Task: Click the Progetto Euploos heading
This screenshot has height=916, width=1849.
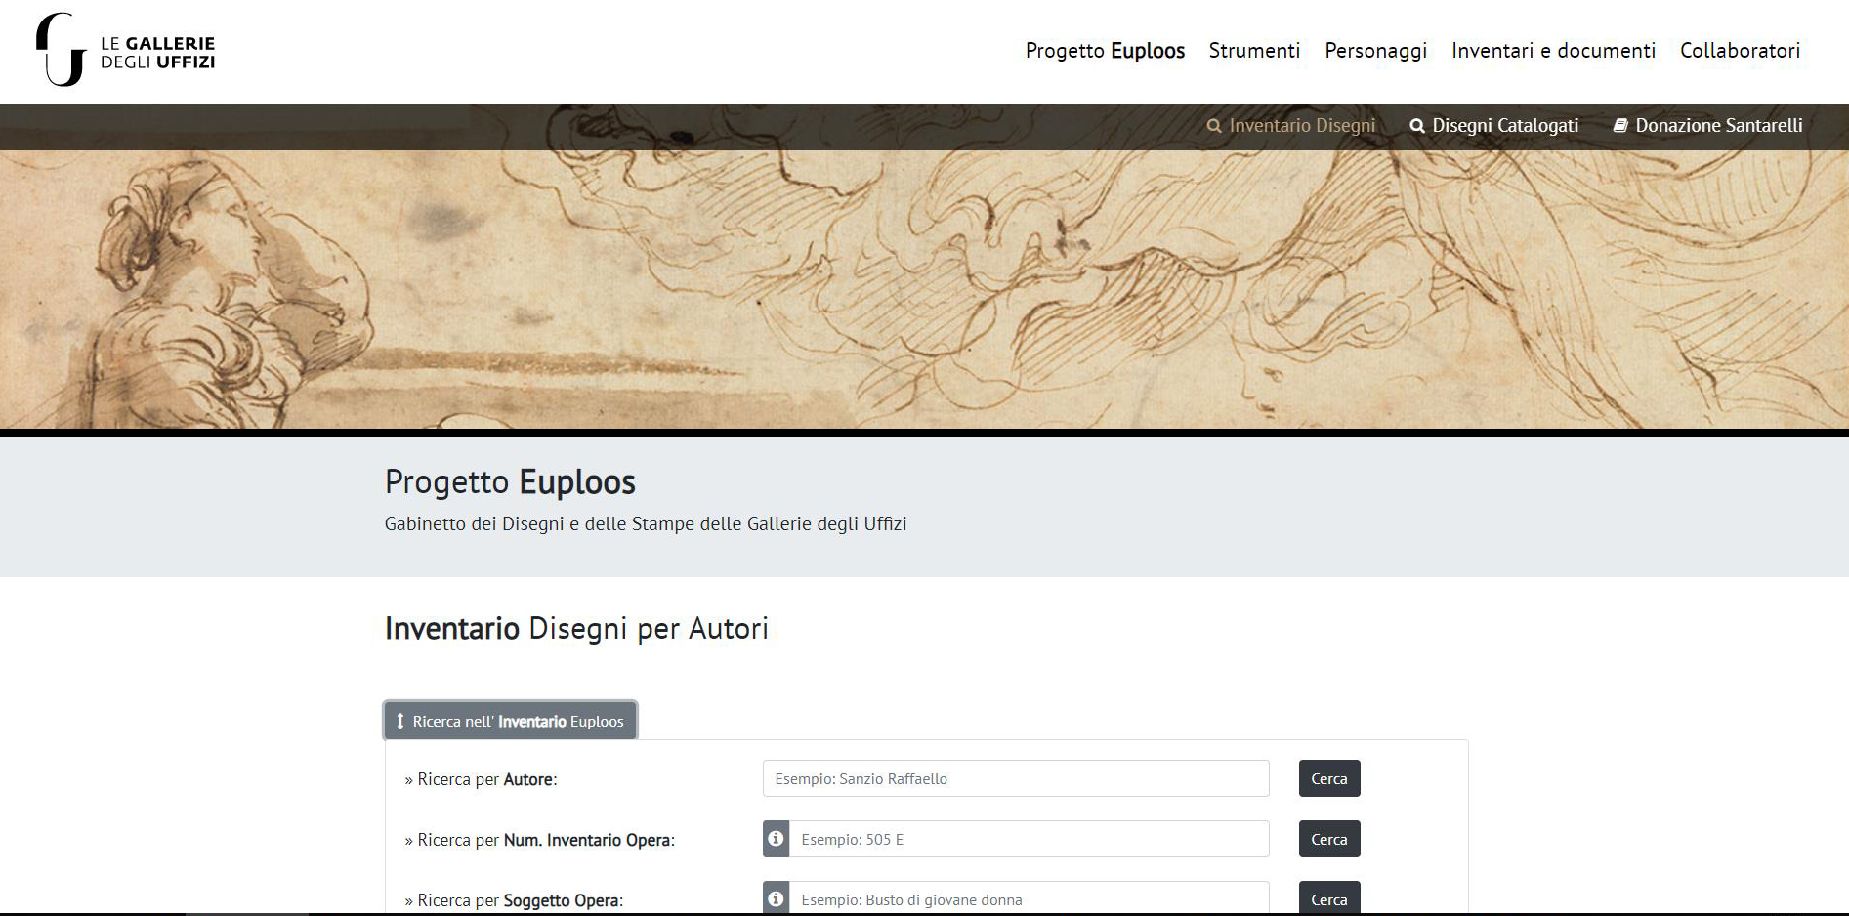Action: [510, 482]
